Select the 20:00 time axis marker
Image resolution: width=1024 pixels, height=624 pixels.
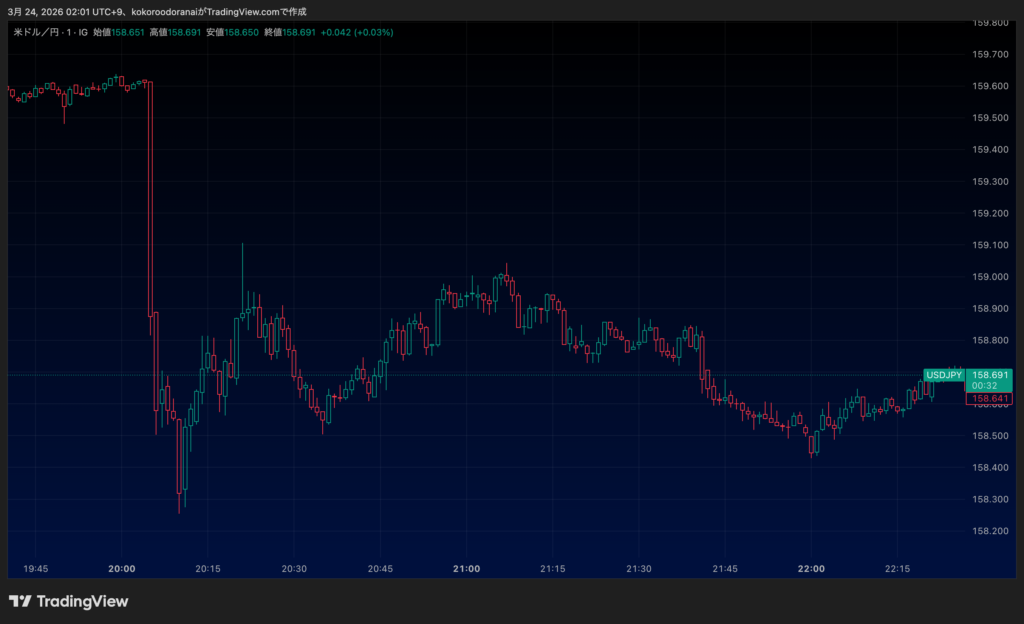pyautogui.click(x=122, y=568)
